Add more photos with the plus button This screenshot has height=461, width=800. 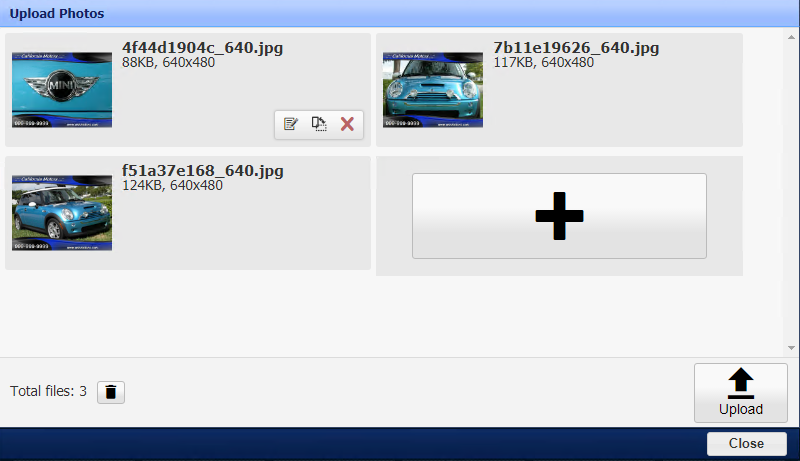tap(559, 216)
